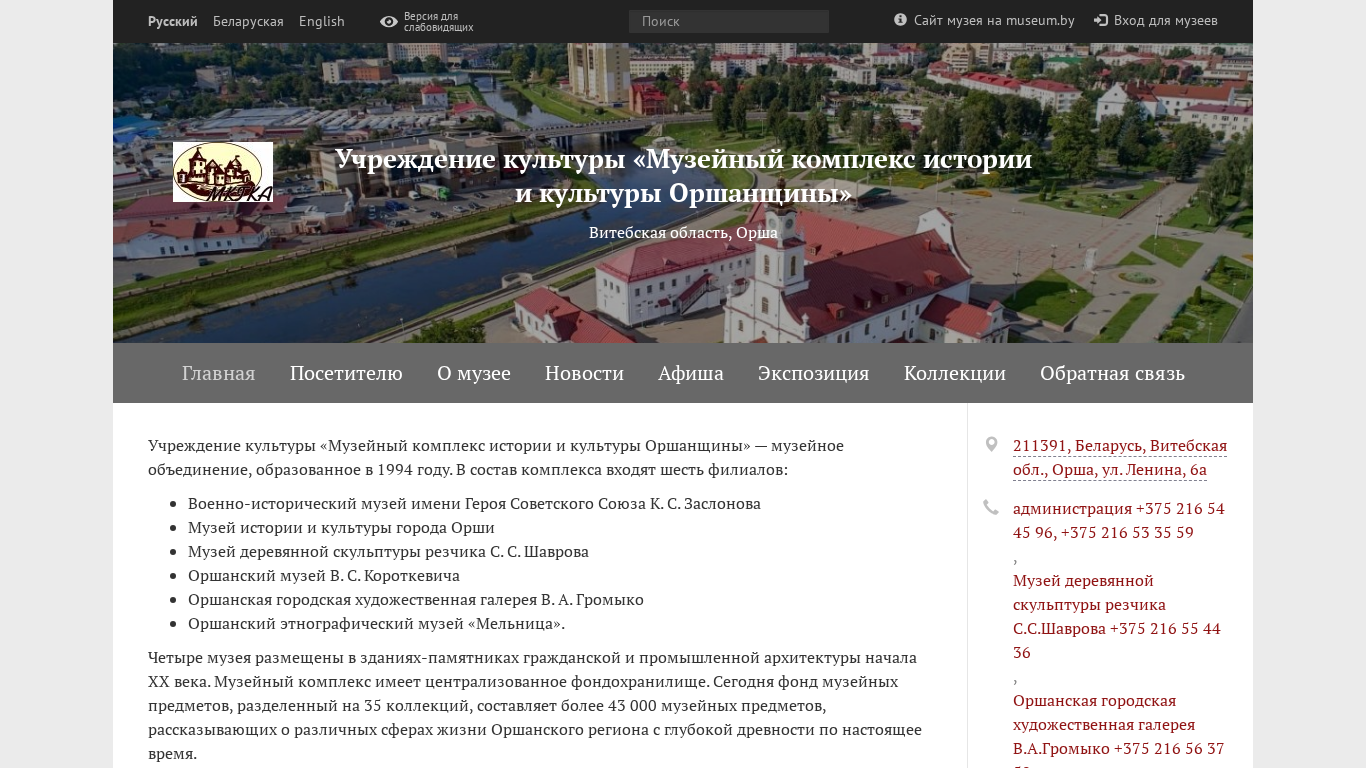Open the "Обратная связь" menu item

point(1112,373)
